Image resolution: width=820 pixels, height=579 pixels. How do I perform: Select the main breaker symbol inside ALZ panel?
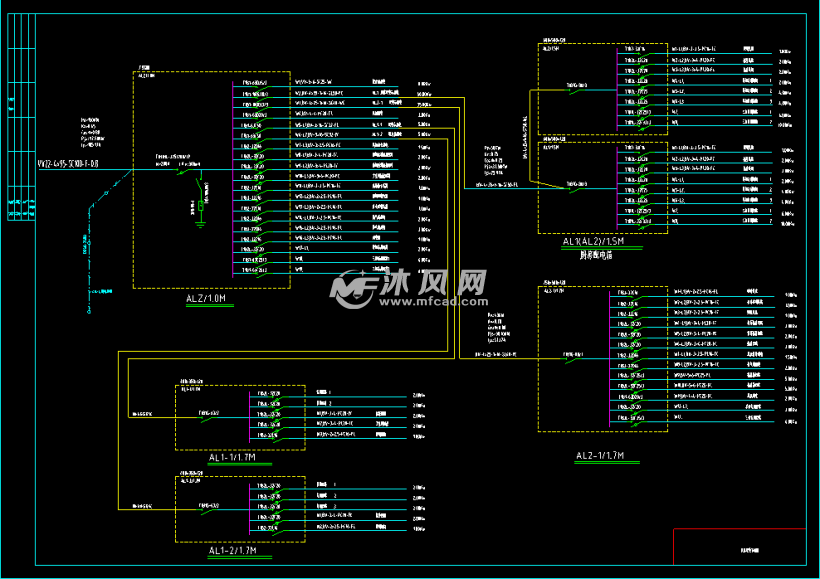click(183, 171)
